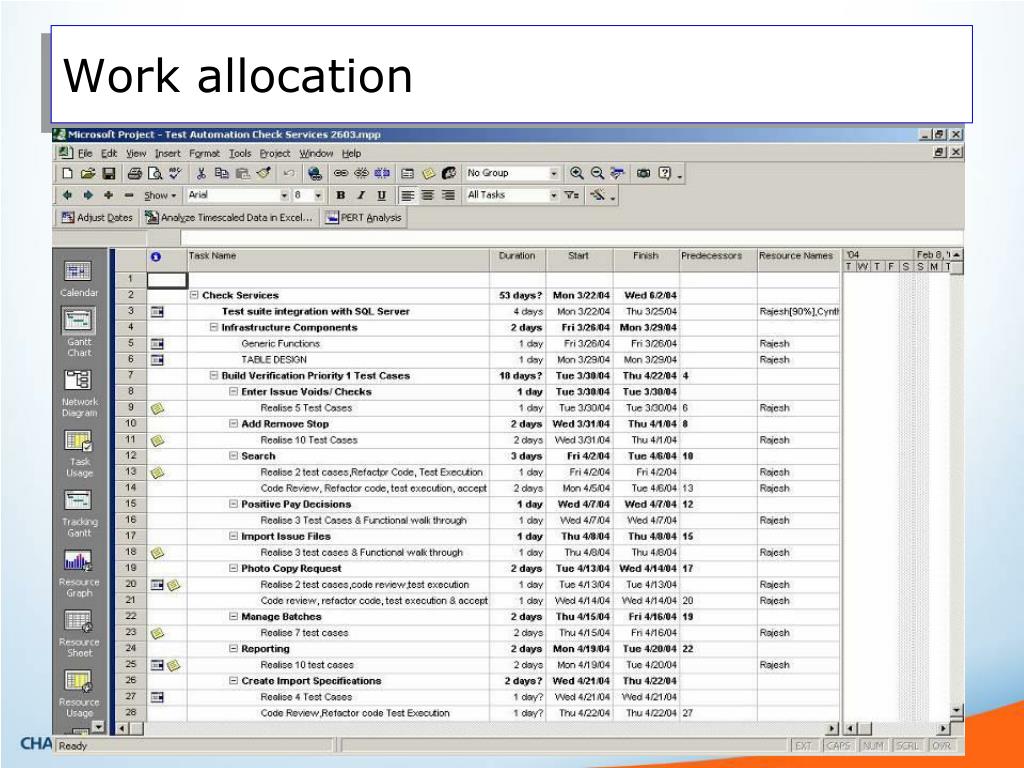The height and width of the screenshot is (768, 1024).
Task: Click the PERT Analysis button
Action: click(364, 217)
